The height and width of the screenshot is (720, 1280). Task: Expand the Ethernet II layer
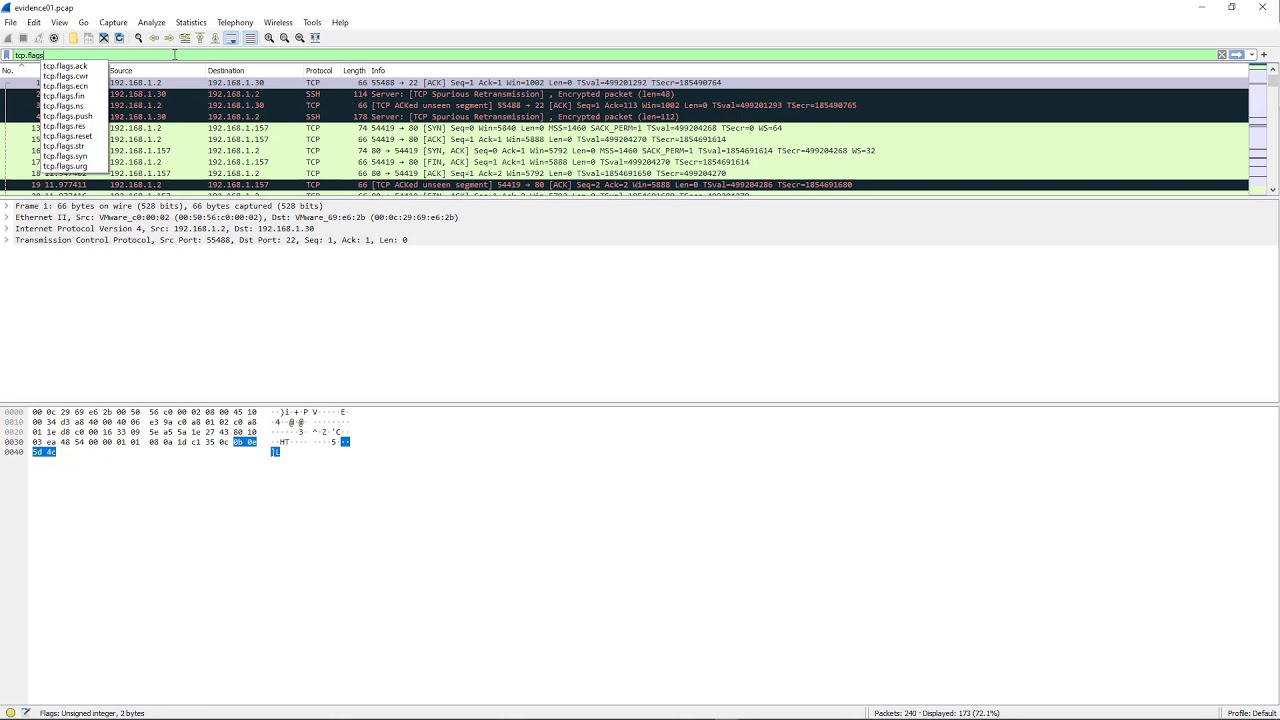pyautogui.click(x=7, y=217)
